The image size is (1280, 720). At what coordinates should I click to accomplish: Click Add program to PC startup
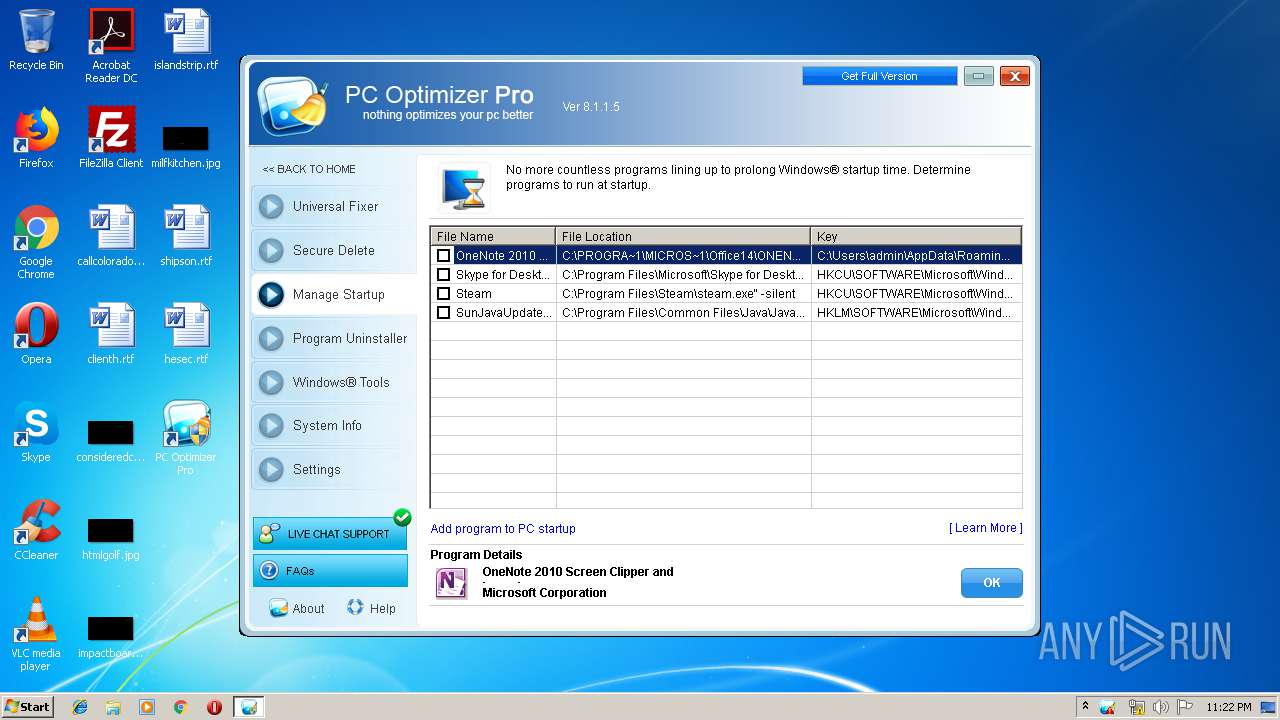click(x=503, y=529)
